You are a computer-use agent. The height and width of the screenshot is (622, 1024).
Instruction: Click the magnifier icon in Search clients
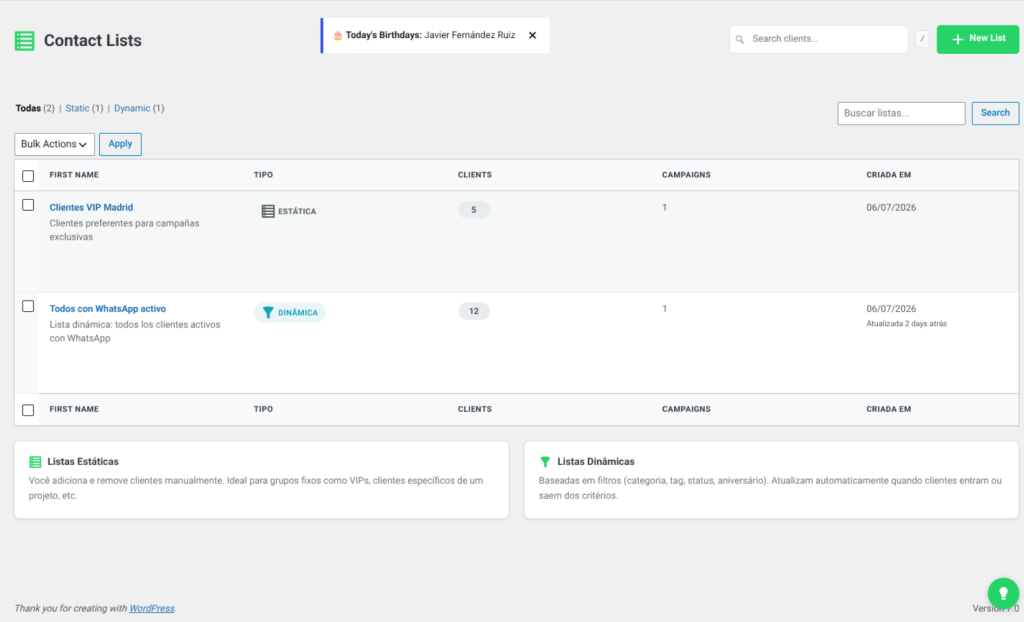coord(740,39)
